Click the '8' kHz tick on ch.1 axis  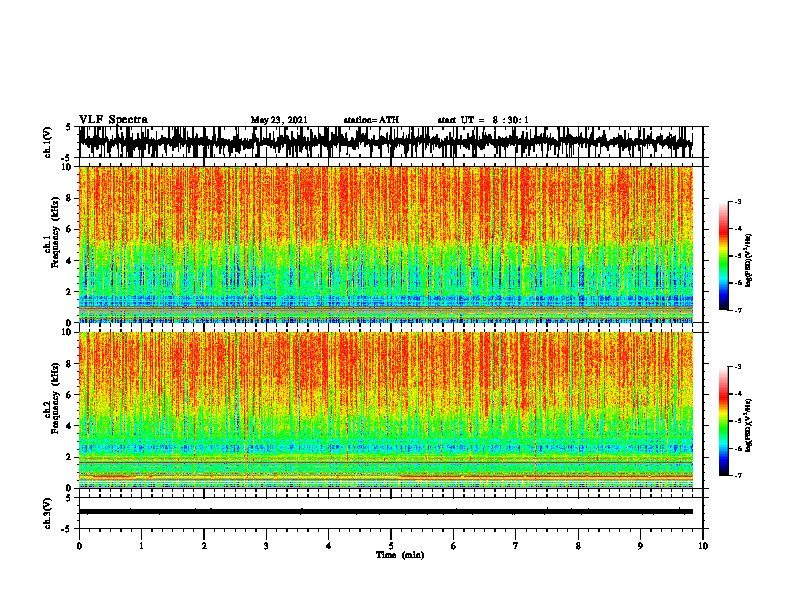pos(69,198)
